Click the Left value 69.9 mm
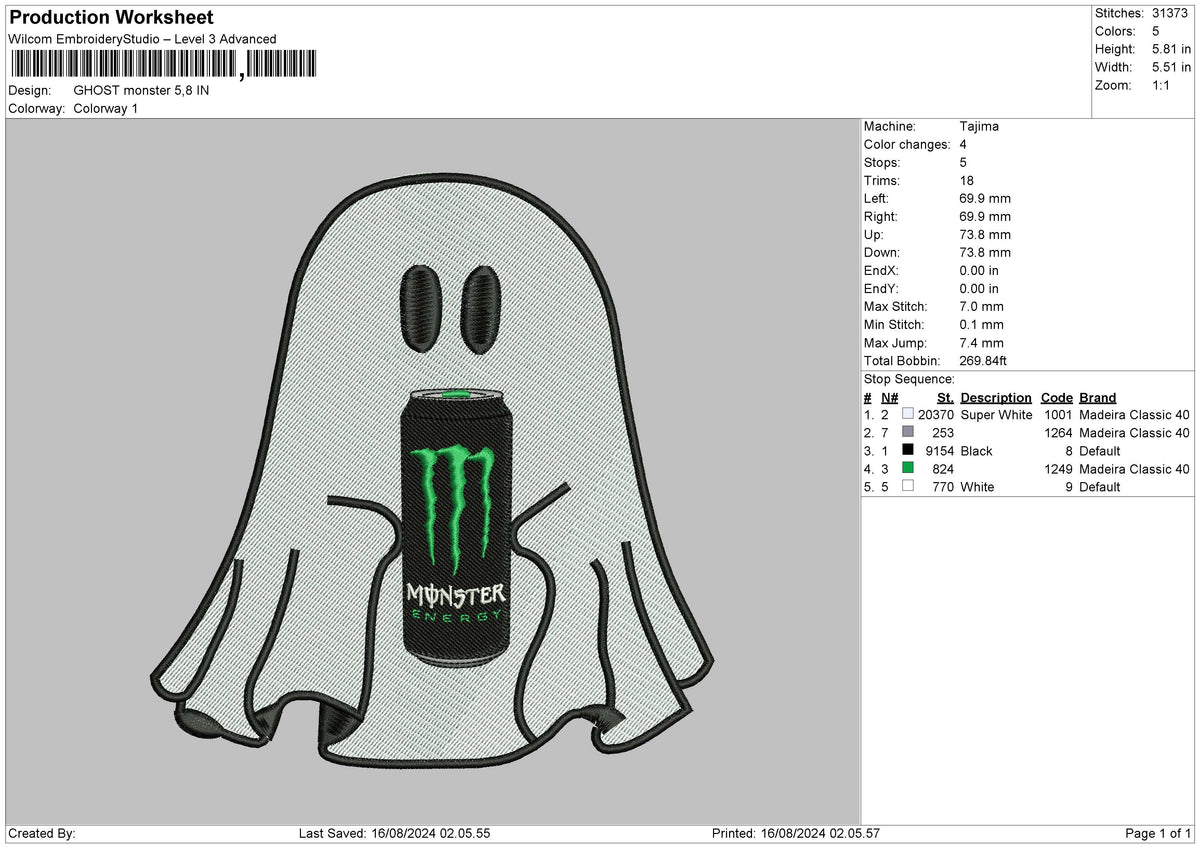Viewport: 1200px width, 848px height. pyautogui.click(x=985, y=198)
